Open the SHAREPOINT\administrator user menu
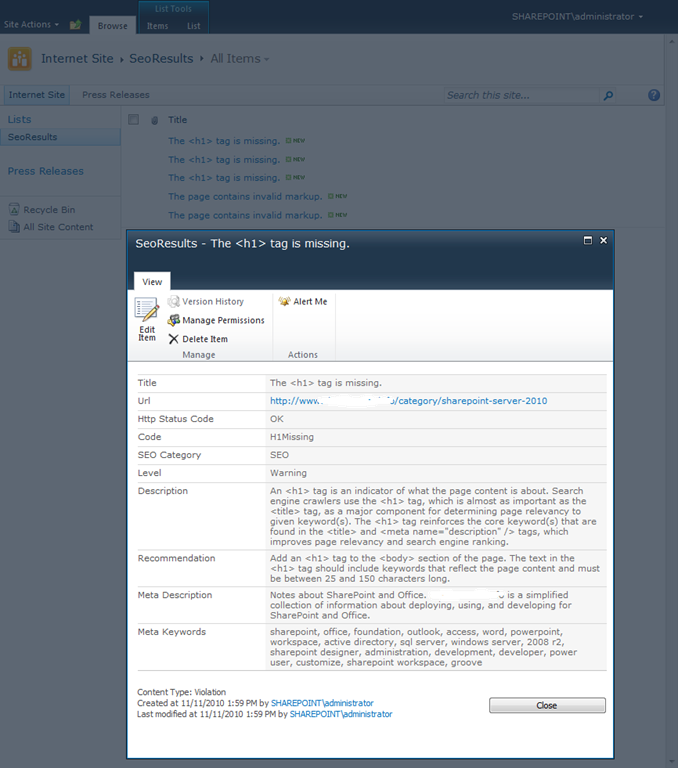This screenshot has width=678, height=768. (577, 17)
